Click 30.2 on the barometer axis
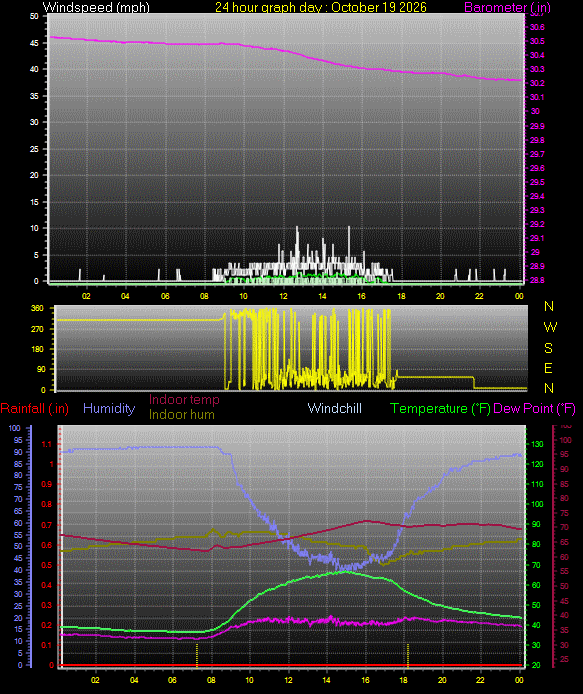The width and height of the screenshot is (583, 694). (x=537, y=83)
